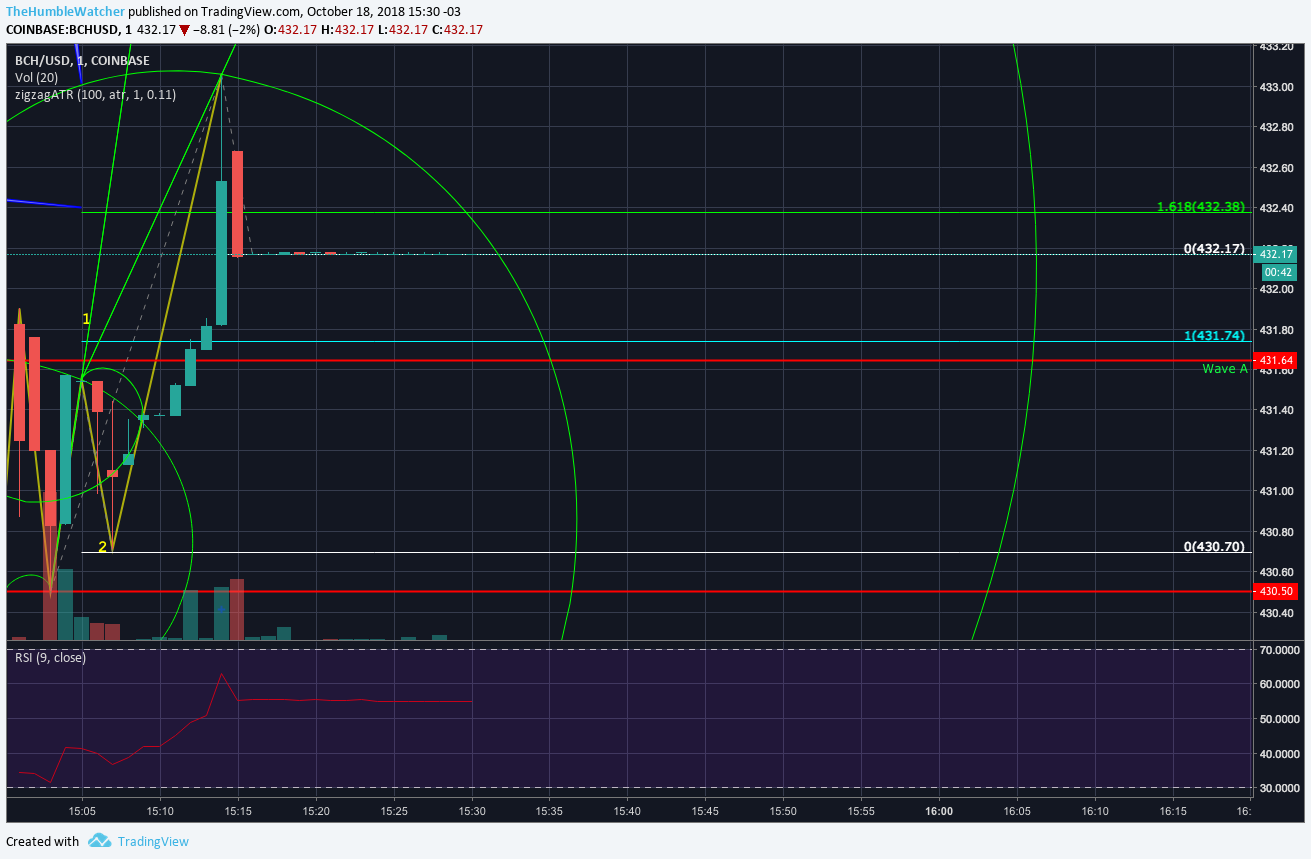Click the 15:10 time axis label
Screen dimensions: 1311x859
click(x=160, y=811)
